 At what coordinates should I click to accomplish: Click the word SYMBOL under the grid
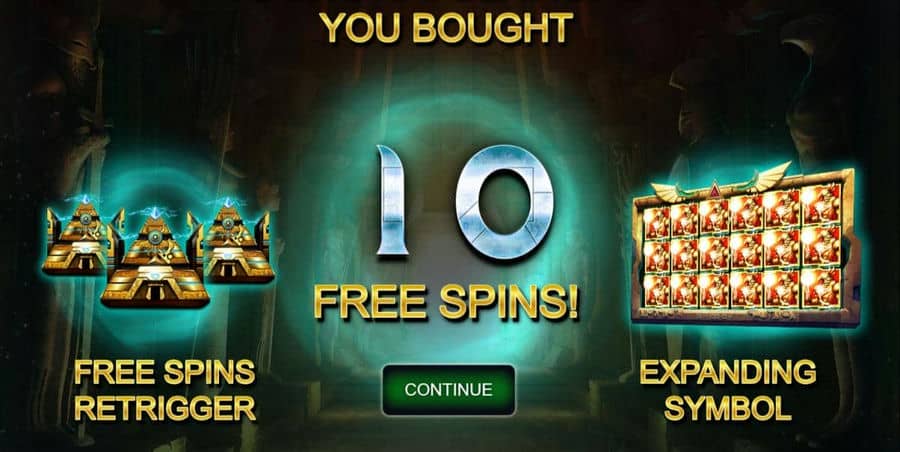point(728,407)
